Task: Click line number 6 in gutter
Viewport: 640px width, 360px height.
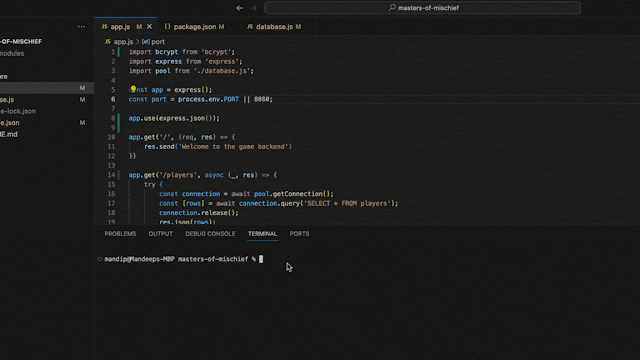Action: point(113,99)
